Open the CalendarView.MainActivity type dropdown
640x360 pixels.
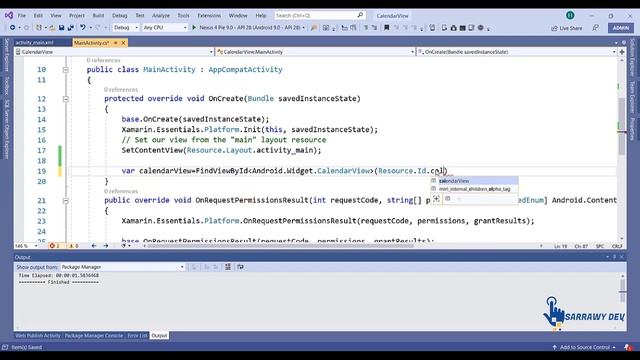click(x=316, y=52)
